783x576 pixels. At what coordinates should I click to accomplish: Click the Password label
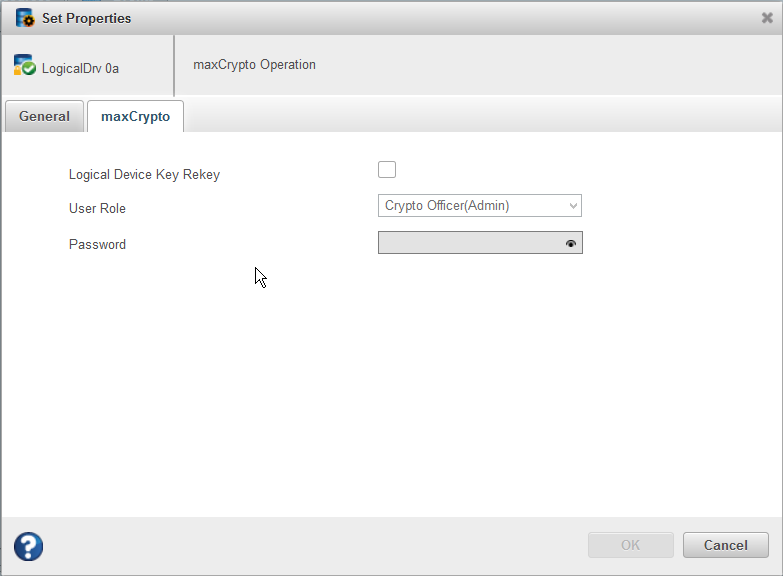(97, 244)
